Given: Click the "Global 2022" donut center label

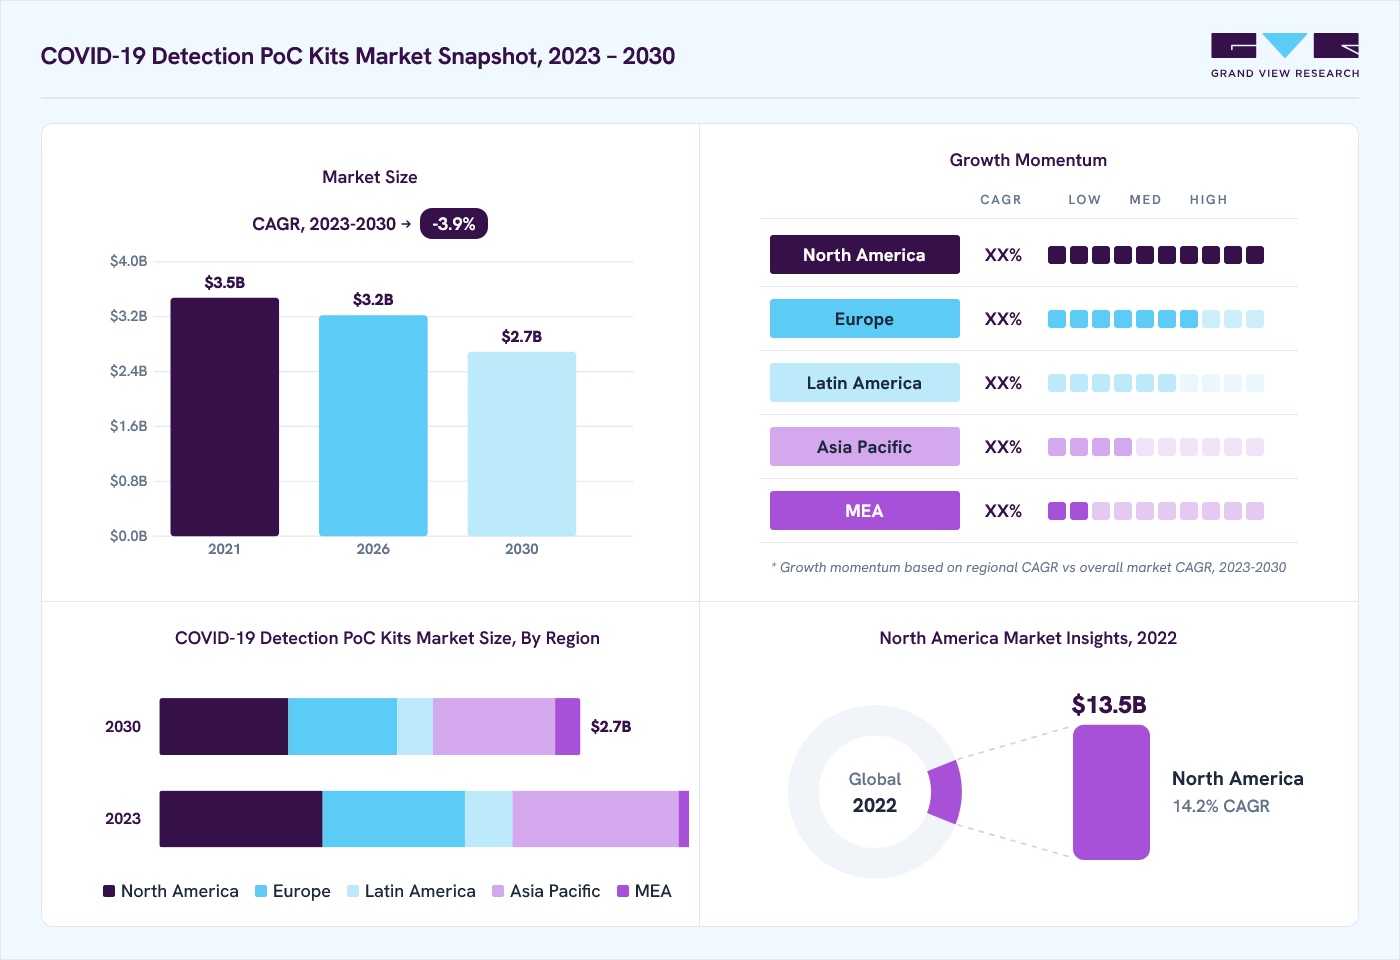Looking at the screenshot, I should (x=875, y=792).
